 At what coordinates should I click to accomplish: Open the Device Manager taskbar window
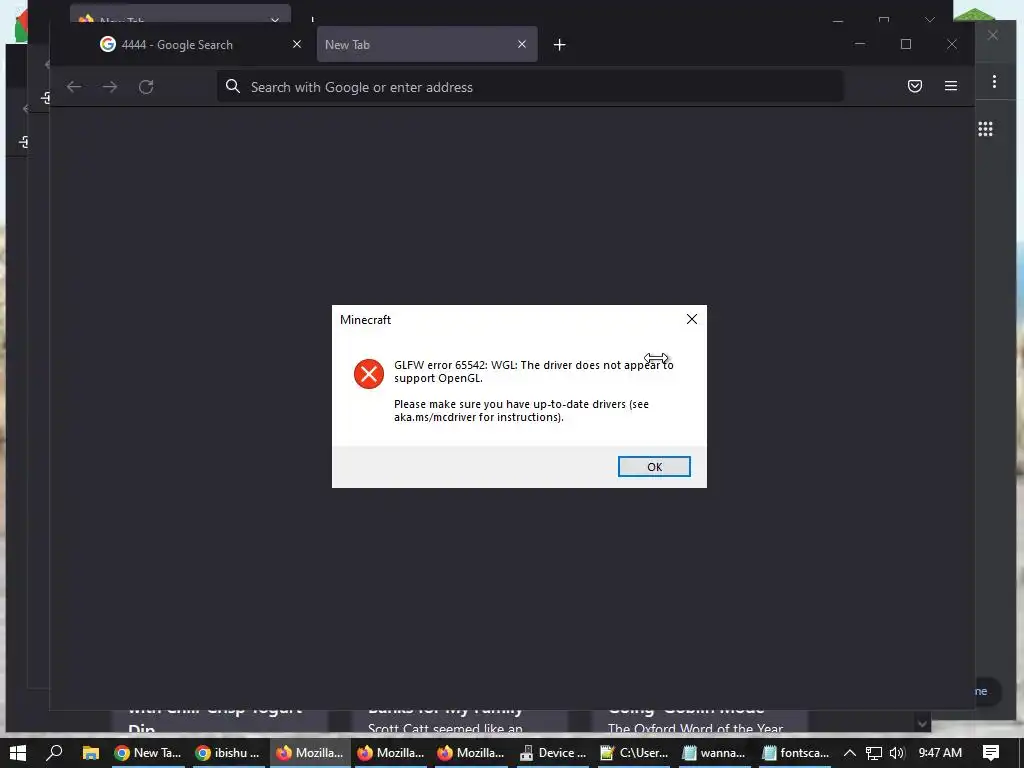pyautogui.click(x=553, y=753)
